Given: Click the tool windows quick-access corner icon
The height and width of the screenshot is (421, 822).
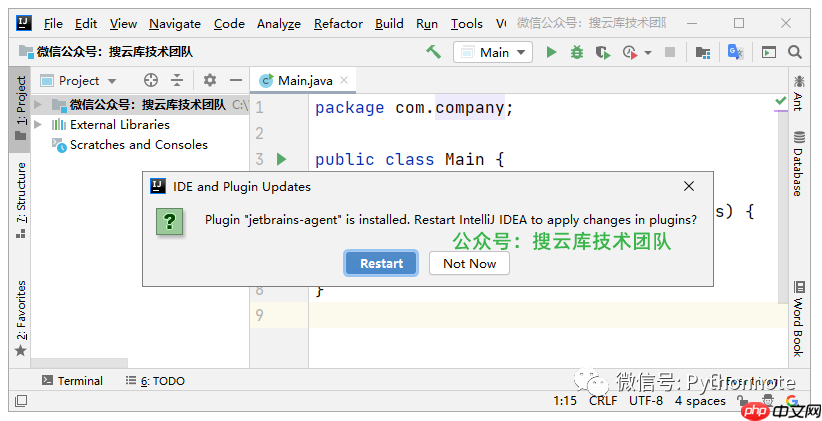Looking at the screenshot, I should (21, 401).
